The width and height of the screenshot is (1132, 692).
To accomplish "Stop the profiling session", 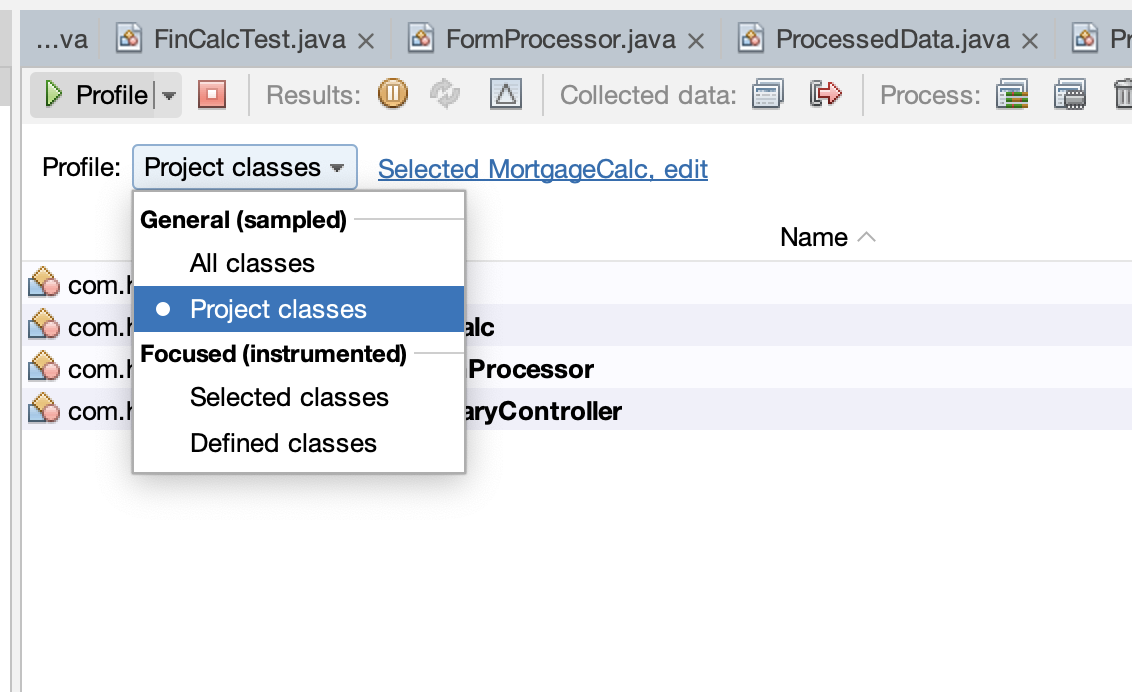I will tap(212, 95).
